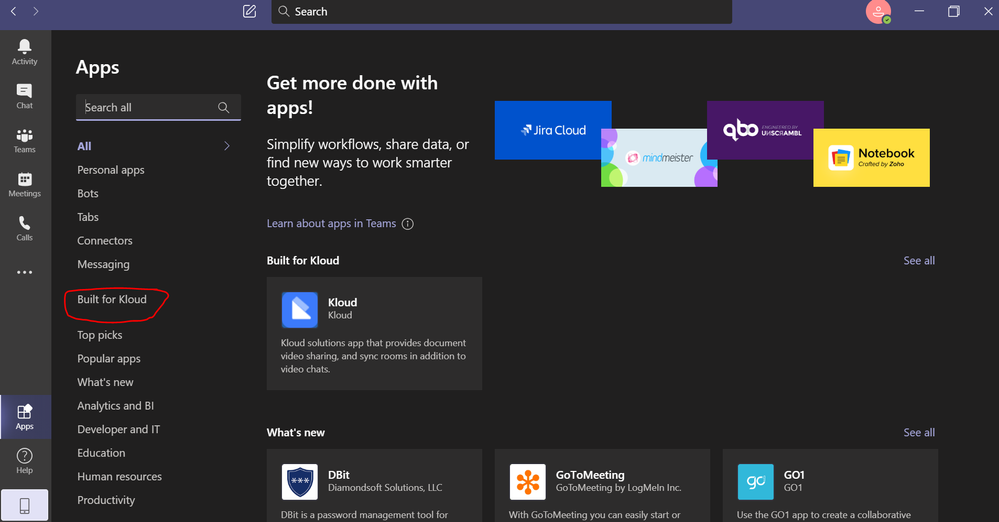Screen dimensions: 999x522
Task: Filter by Bots
Action: click(x=88, y=194)
